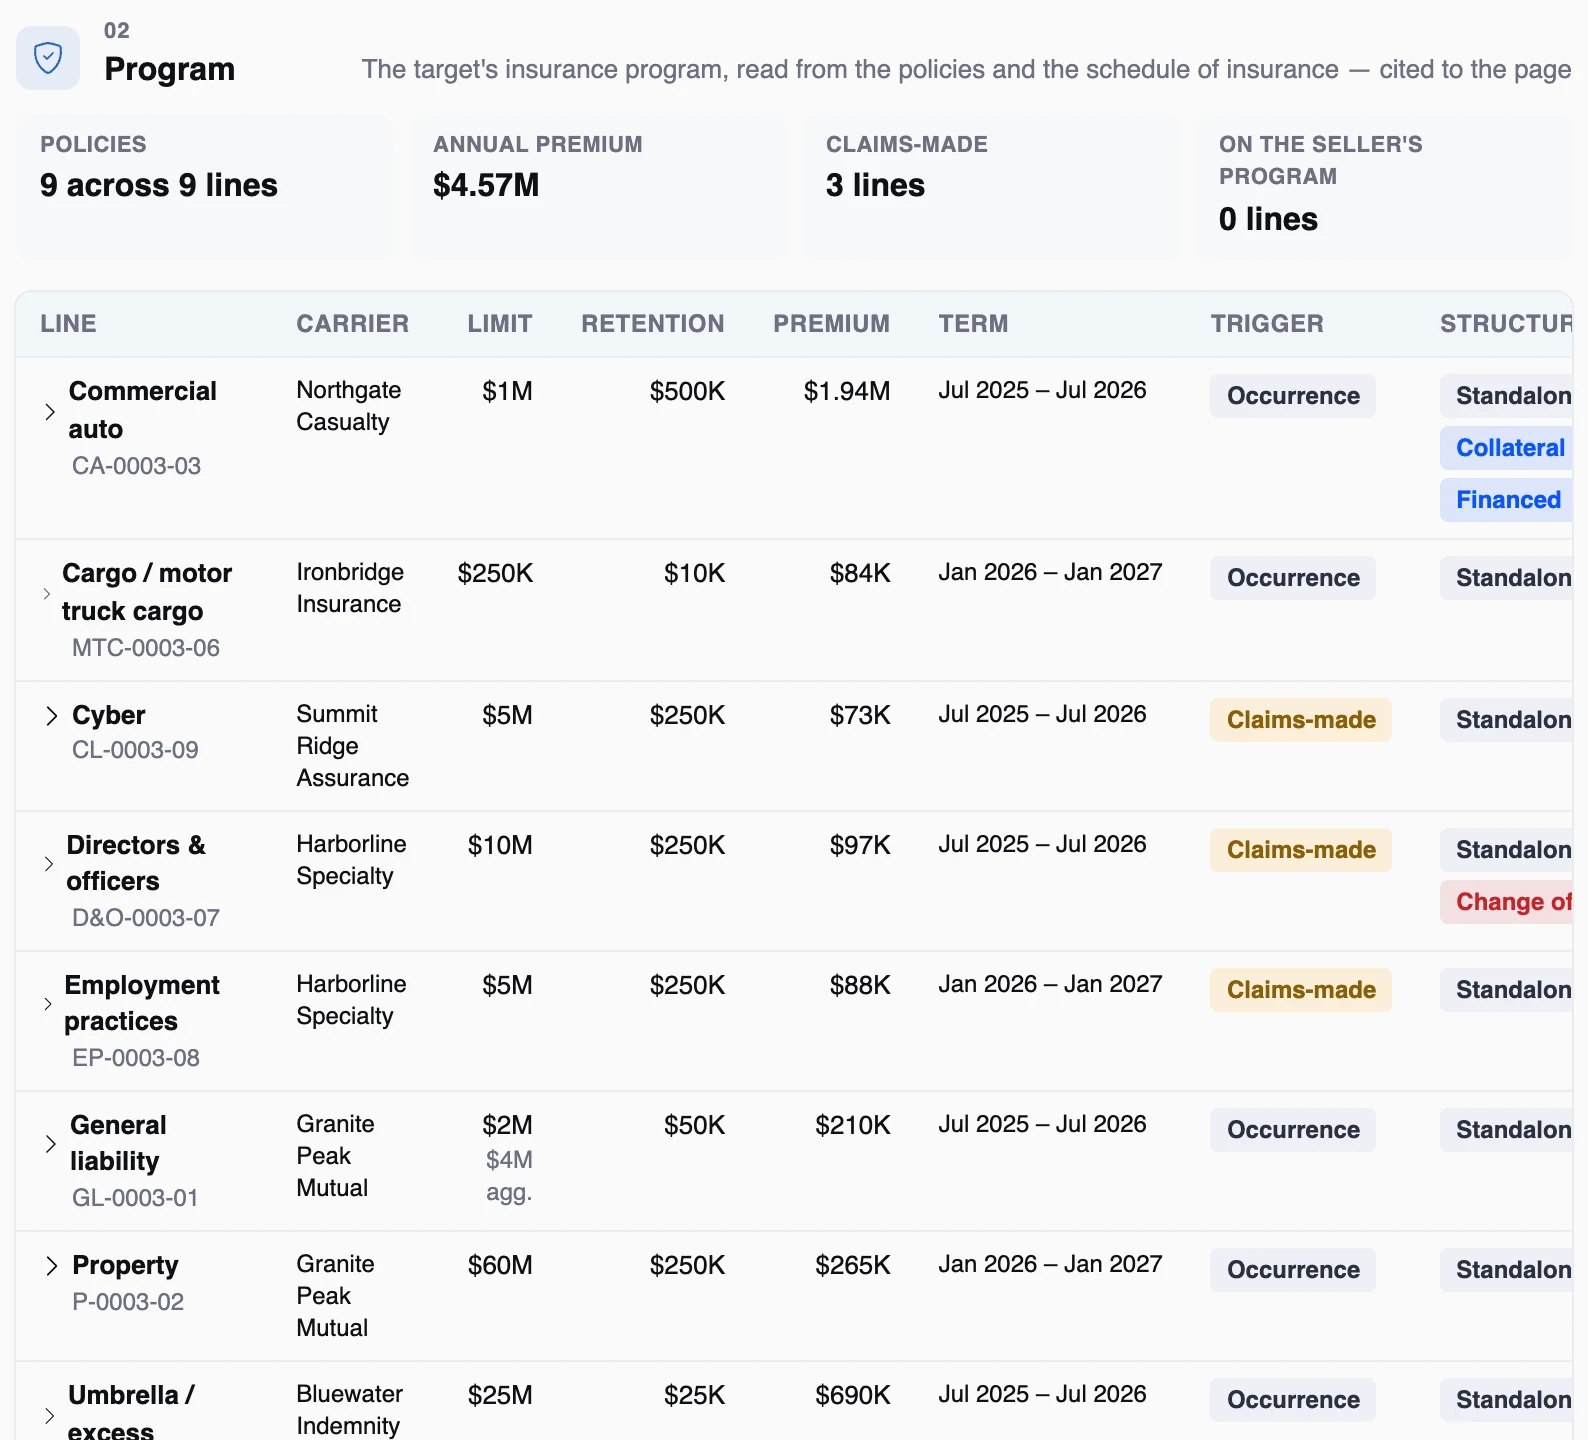Expand the General liability row

click(x=51, y=1143)
